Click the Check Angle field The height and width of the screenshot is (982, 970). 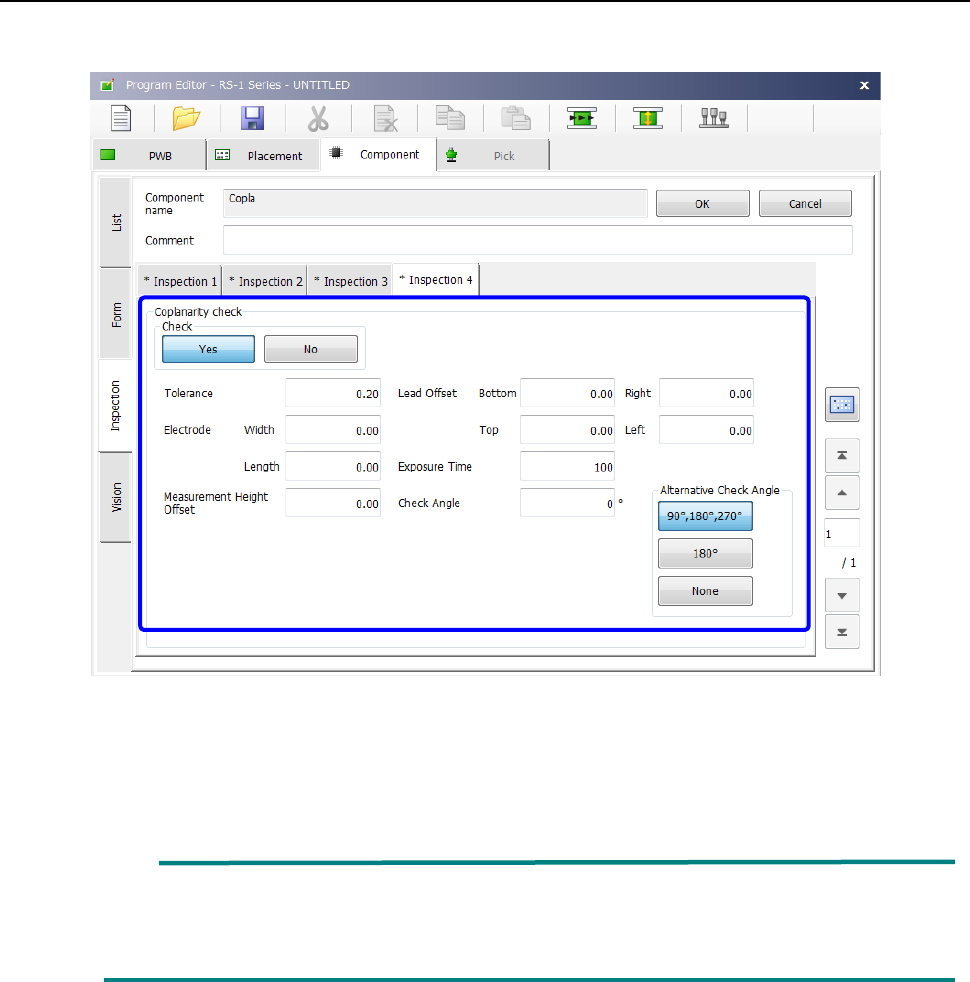pos(567,503)
